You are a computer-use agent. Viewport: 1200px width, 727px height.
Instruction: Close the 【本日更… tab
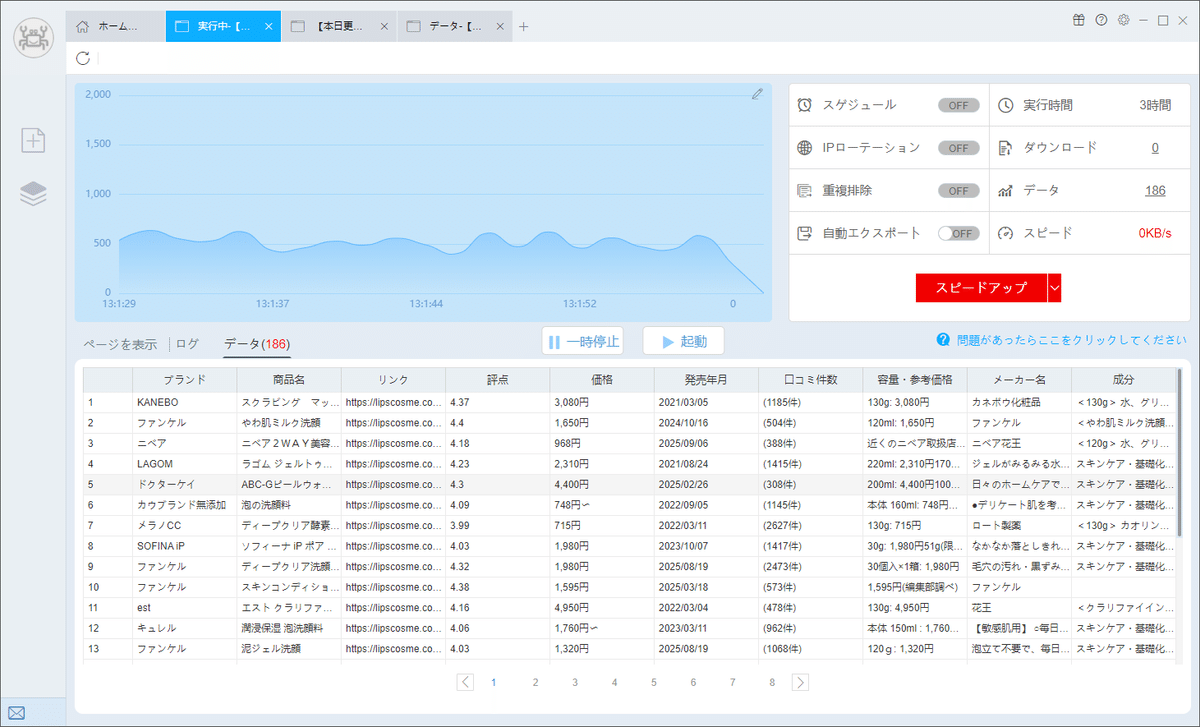coord(385,27)
